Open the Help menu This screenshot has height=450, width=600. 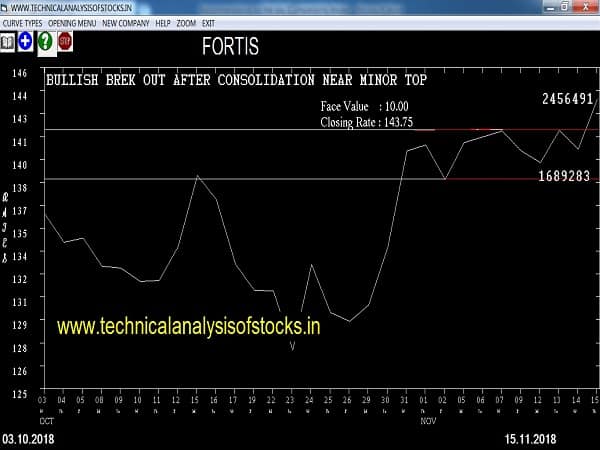click(163, 21)
